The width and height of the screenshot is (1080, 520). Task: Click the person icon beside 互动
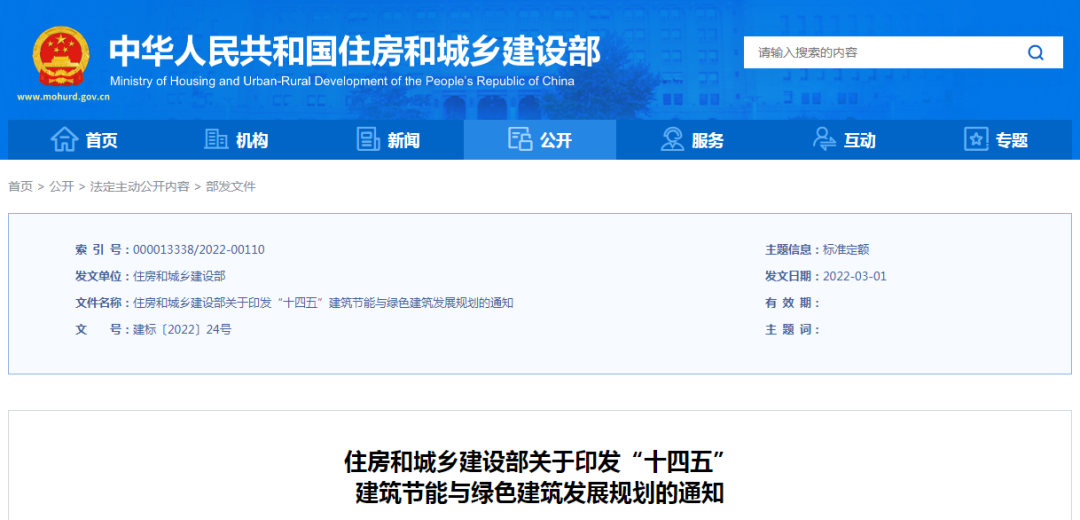(x=824, y=140)
